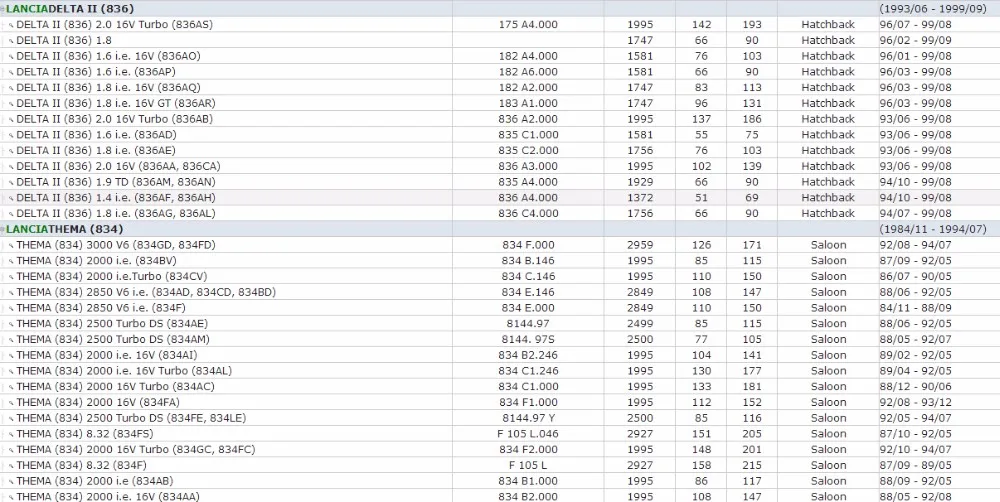
Task: Click engine code 835 C1.000
Action: point(528,135)
